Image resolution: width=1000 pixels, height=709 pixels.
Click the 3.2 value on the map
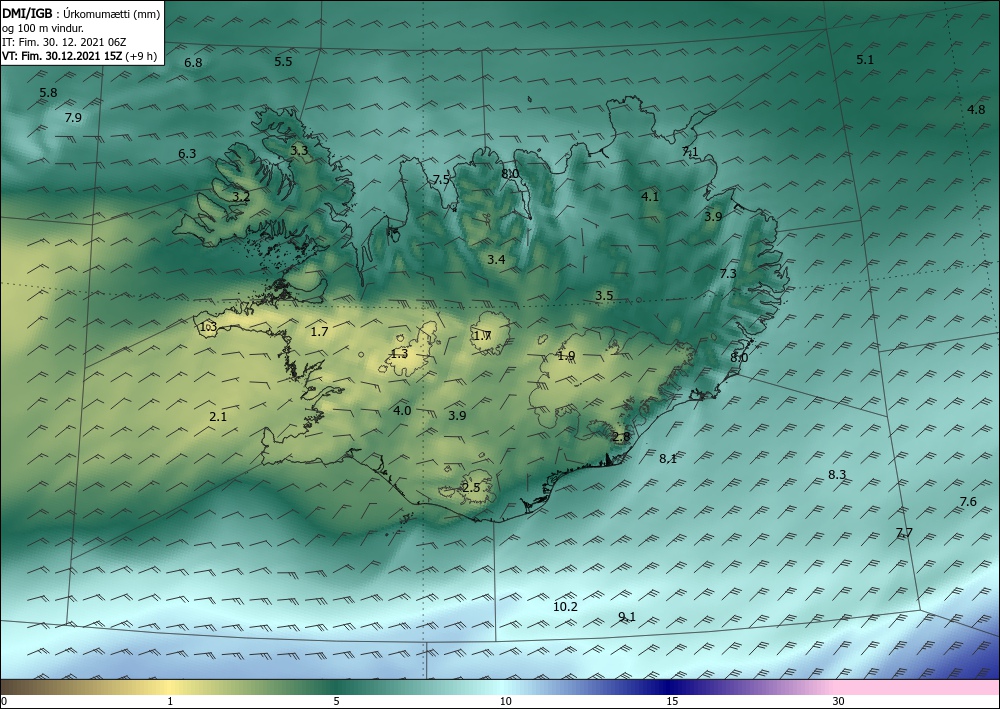[241, 197]
